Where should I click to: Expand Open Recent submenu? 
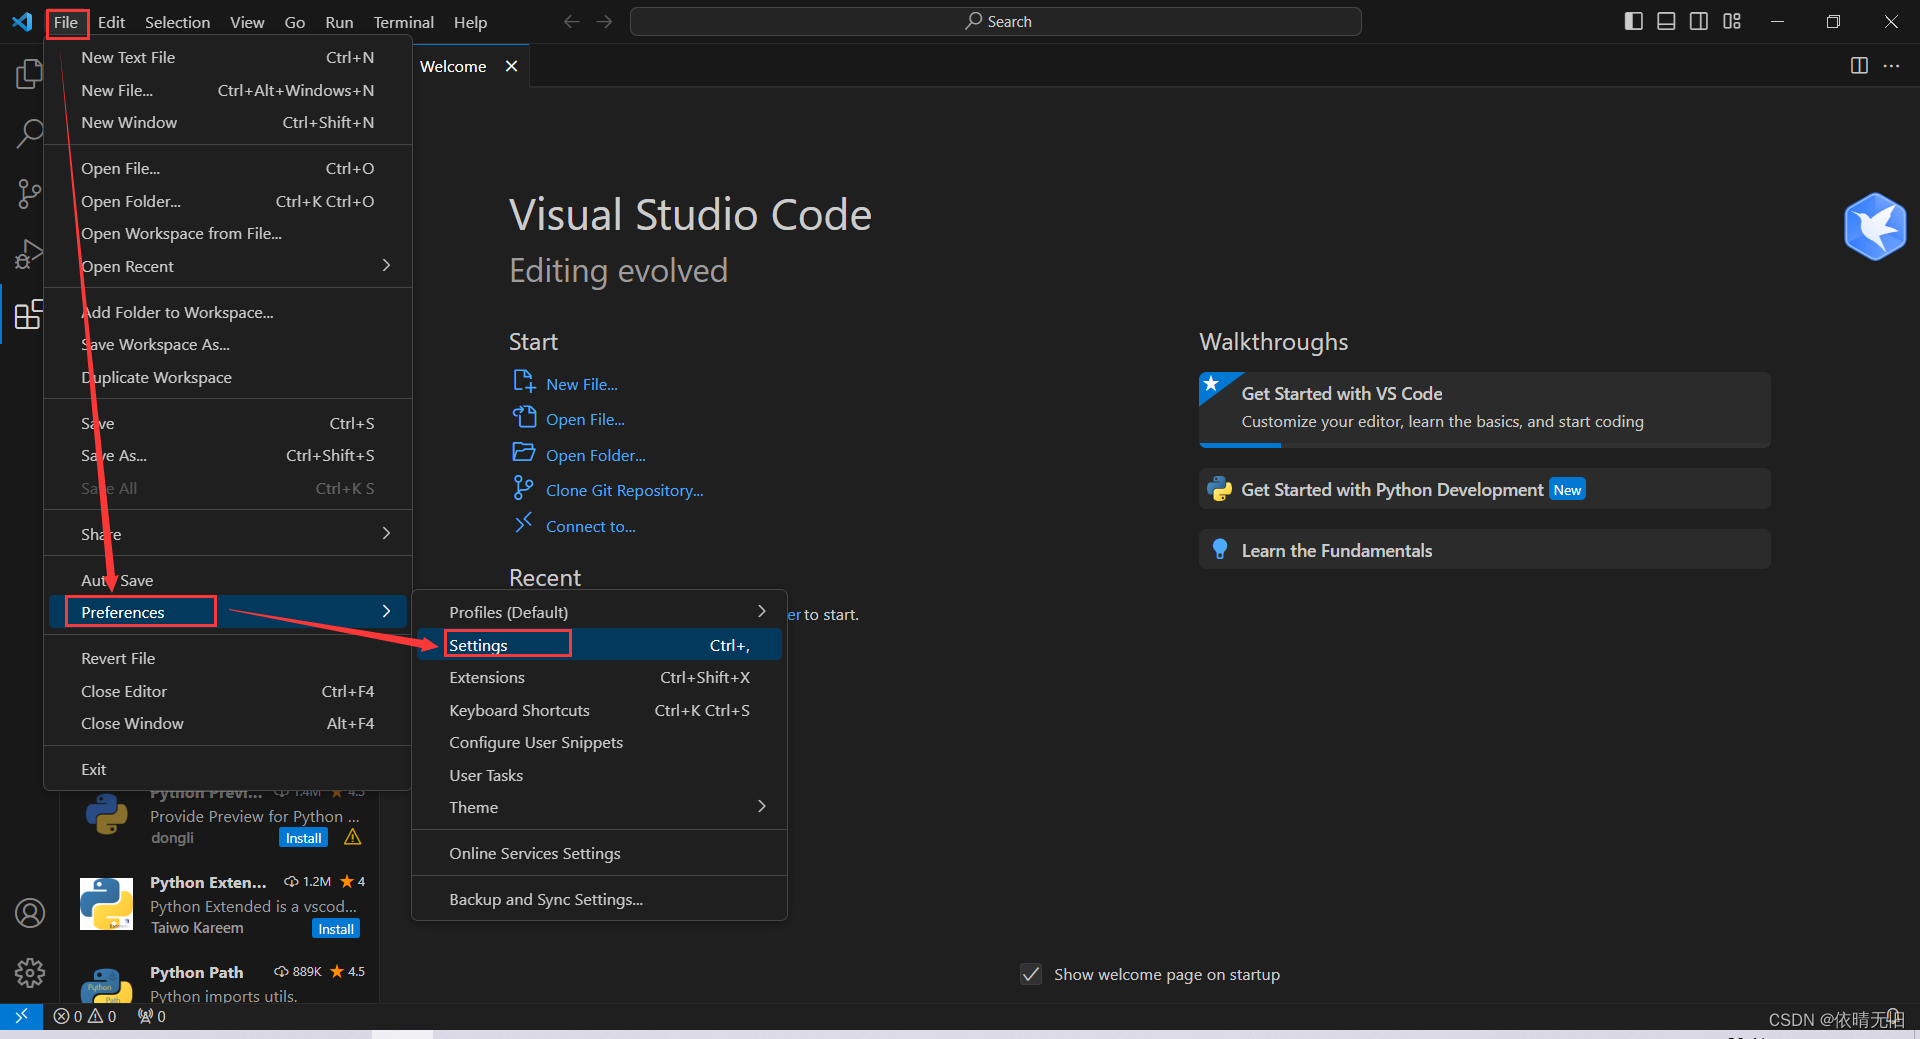[x=228, y=266]
